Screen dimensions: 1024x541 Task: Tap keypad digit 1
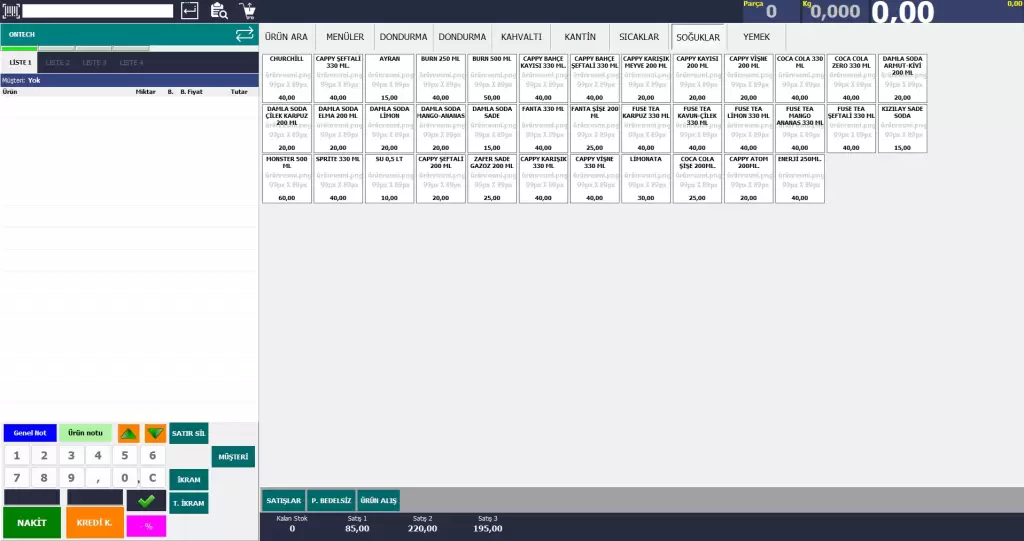click(17, 455)
